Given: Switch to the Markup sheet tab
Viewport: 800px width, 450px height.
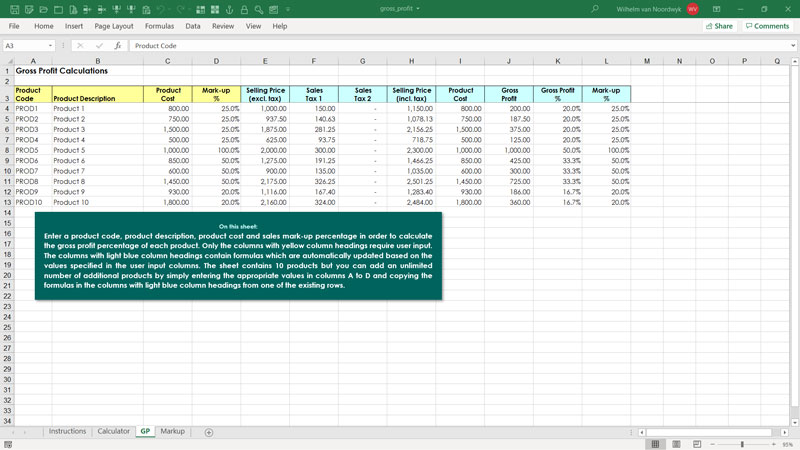Looking at the screenshot, I should tap(172, 431).
